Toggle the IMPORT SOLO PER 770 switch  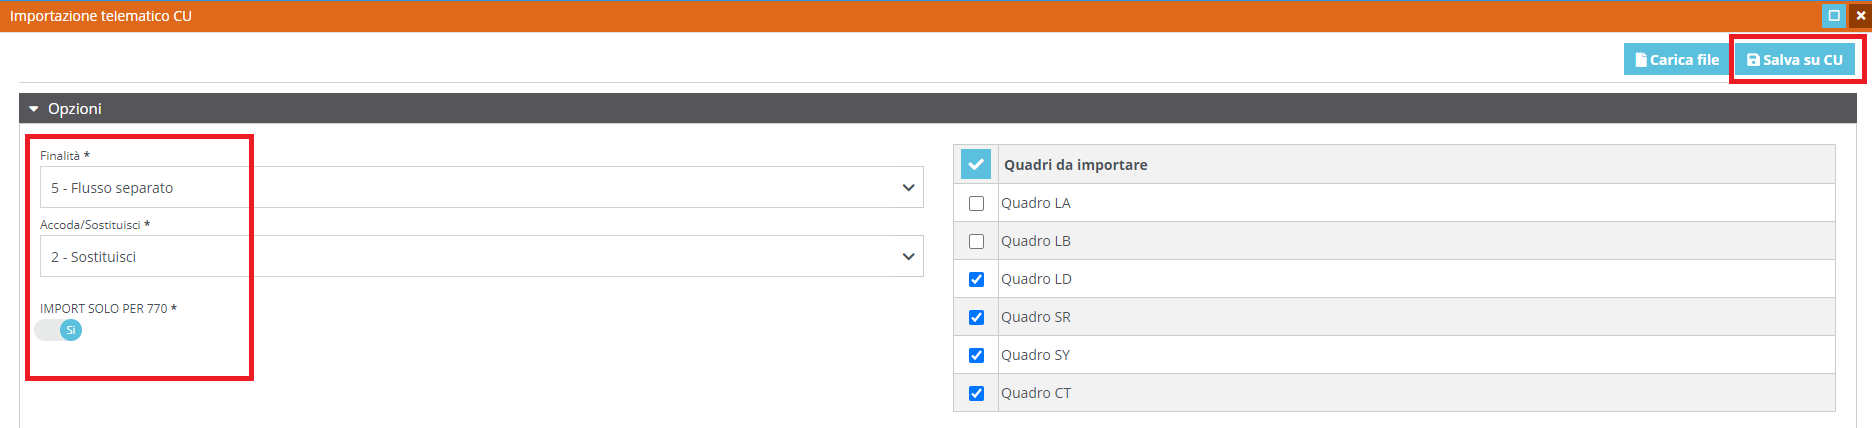pyautogui.click(x=59, y=330)
